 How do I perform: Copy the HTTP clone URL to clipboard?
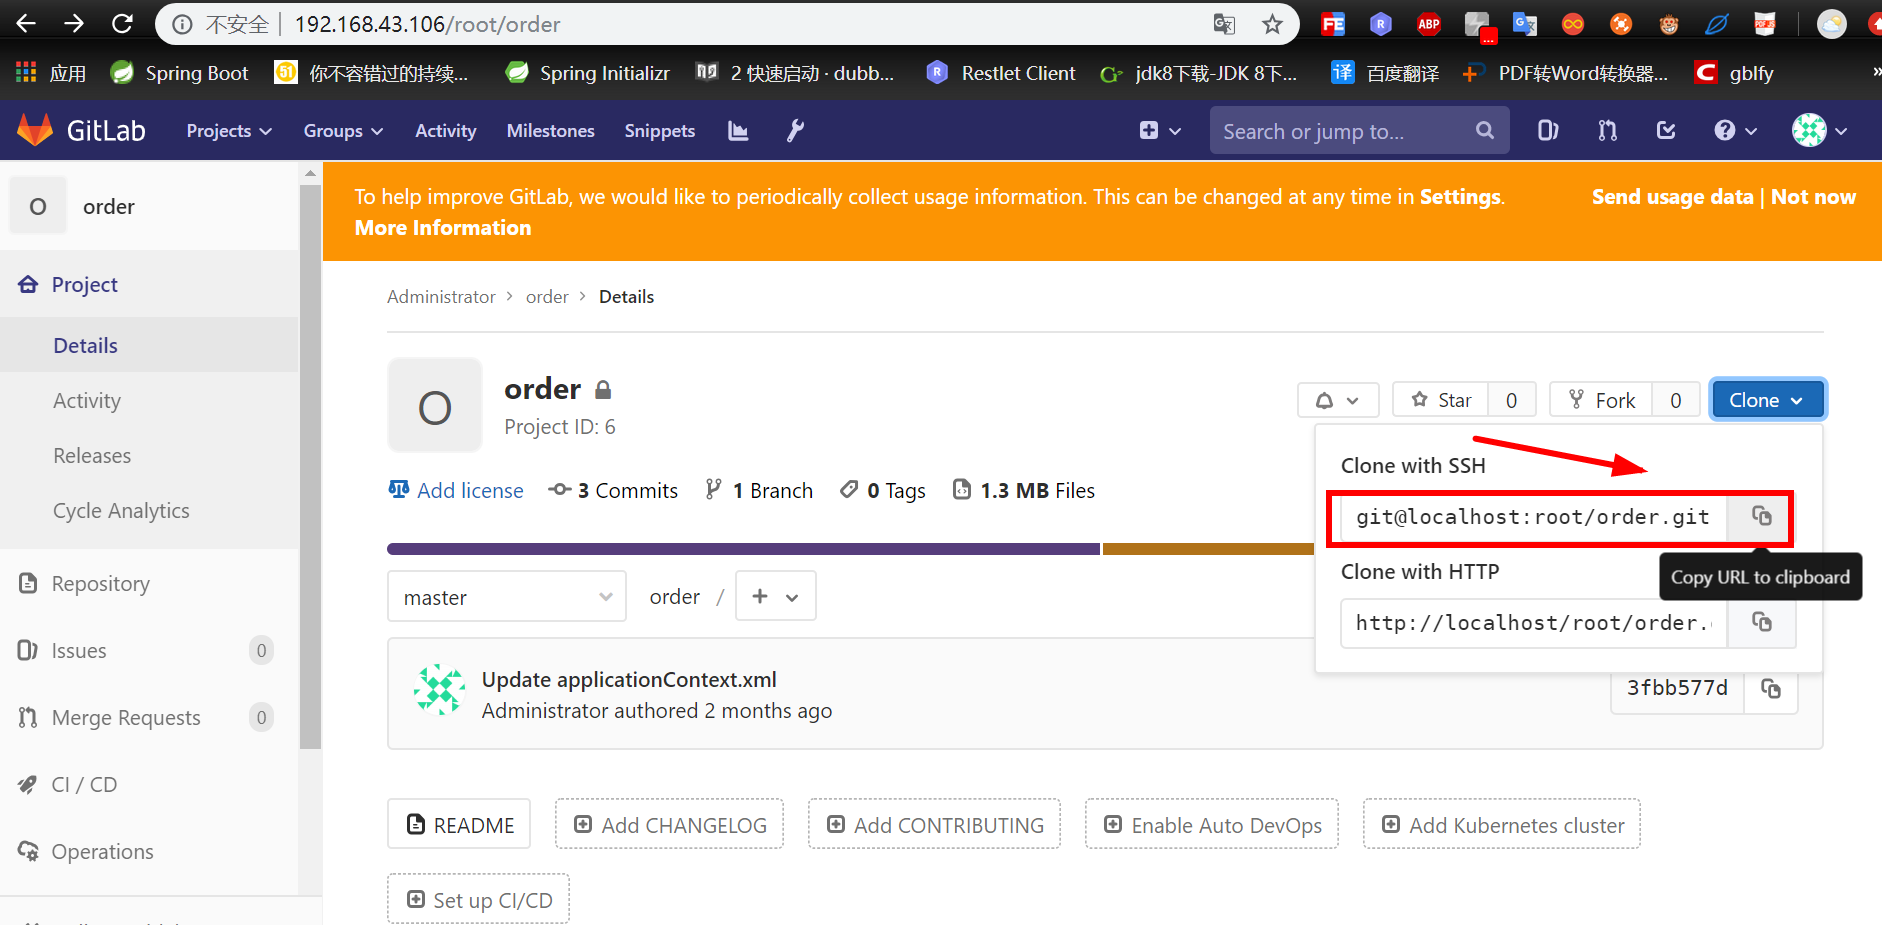pyautogui.click(x=1761, y=623)
